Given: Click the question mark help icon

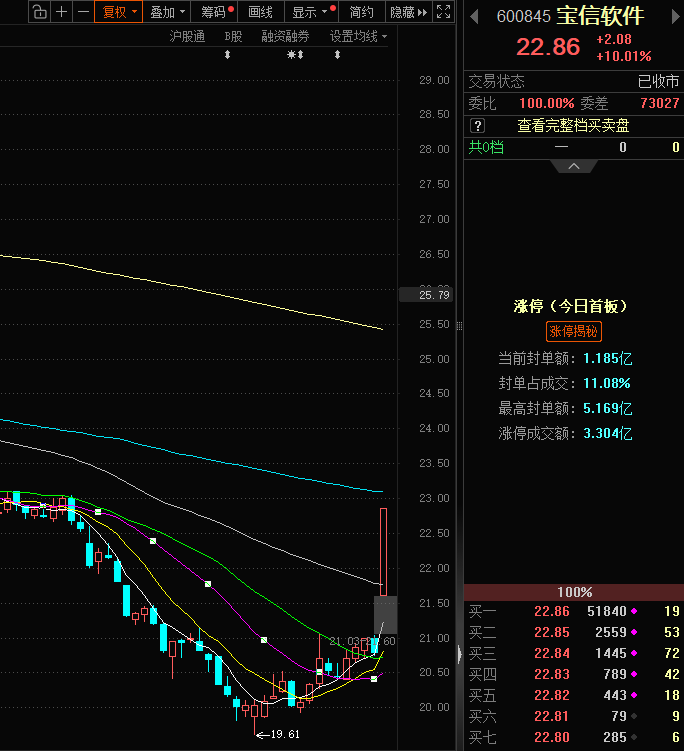Looking at the screenshot, I should pos(477,125).
